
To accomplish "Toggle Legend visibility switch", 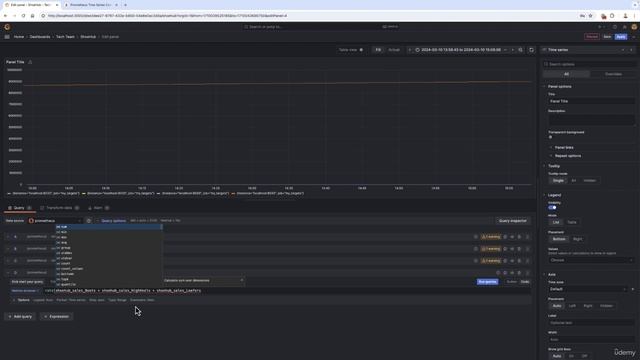I will 552,207.
